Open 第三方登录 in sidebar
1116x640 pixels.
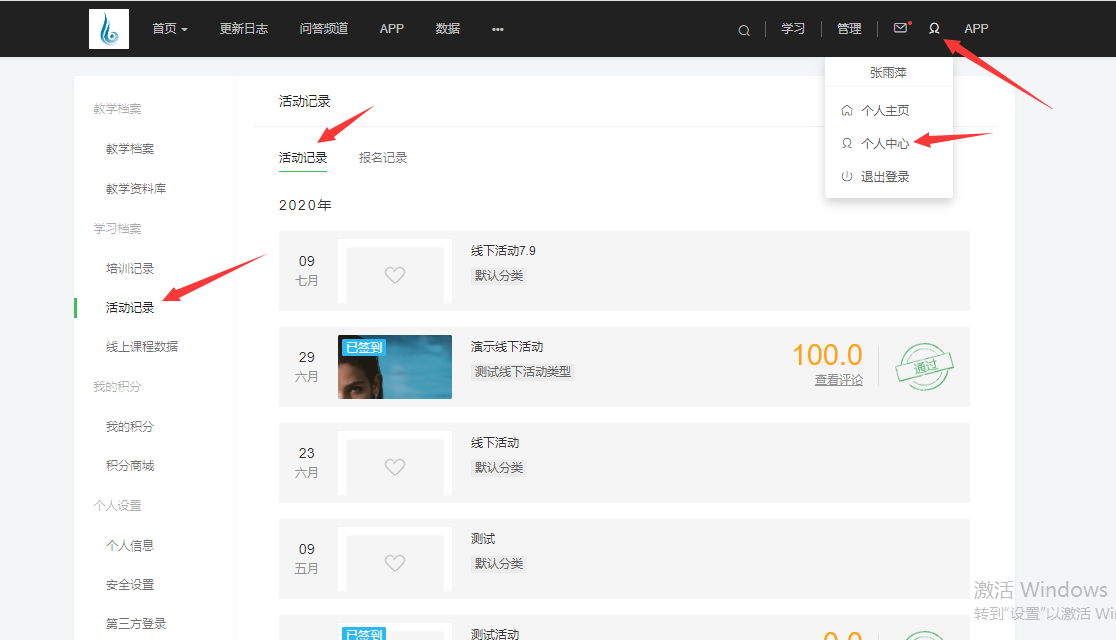(x=136, y=624)
